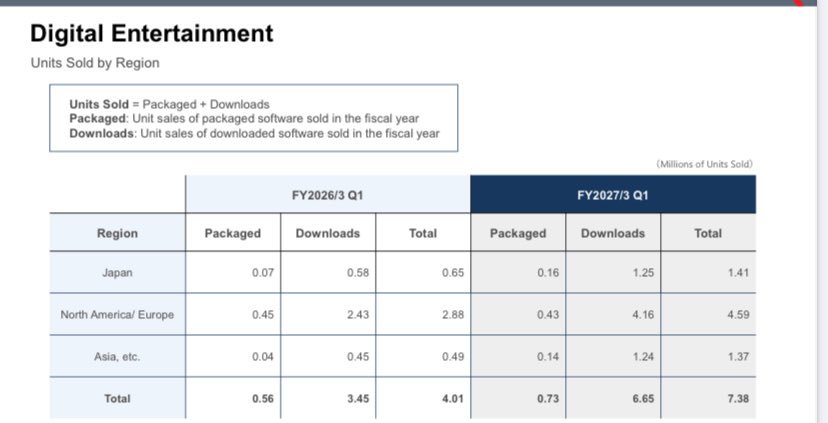Select the bold "Total" row label

117,399
